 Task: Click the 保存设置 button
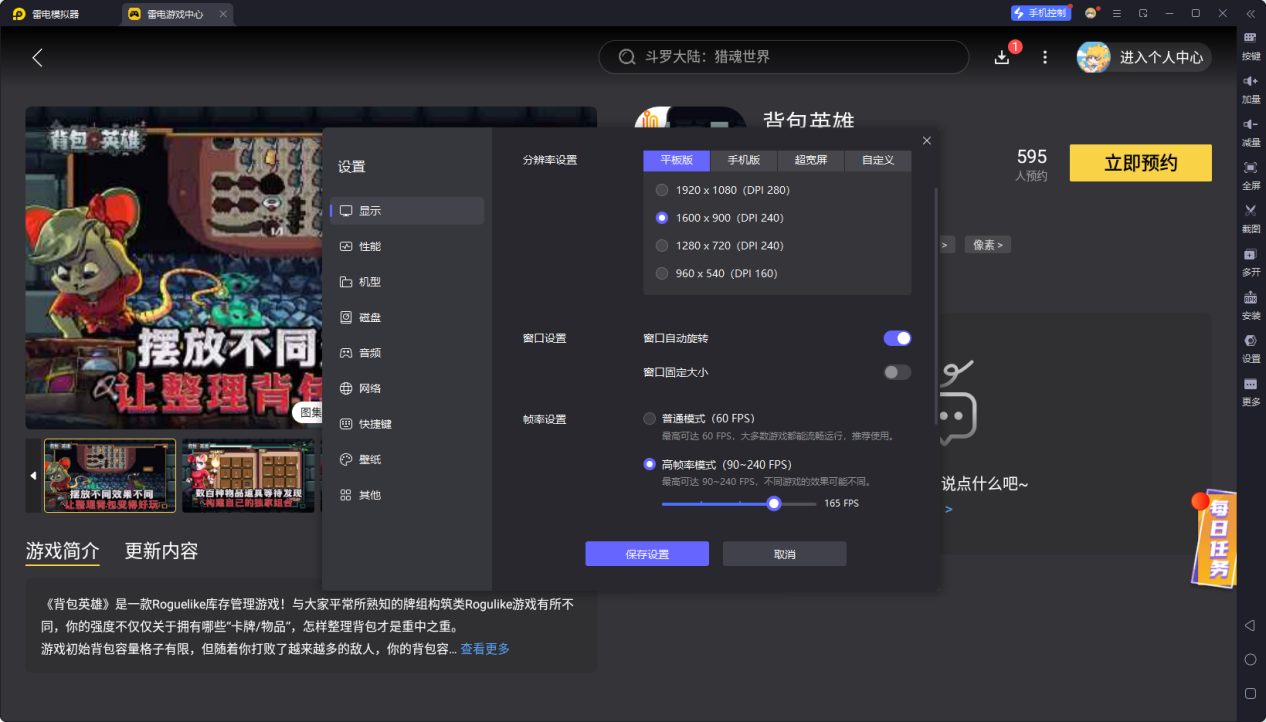tap(647, 554)
